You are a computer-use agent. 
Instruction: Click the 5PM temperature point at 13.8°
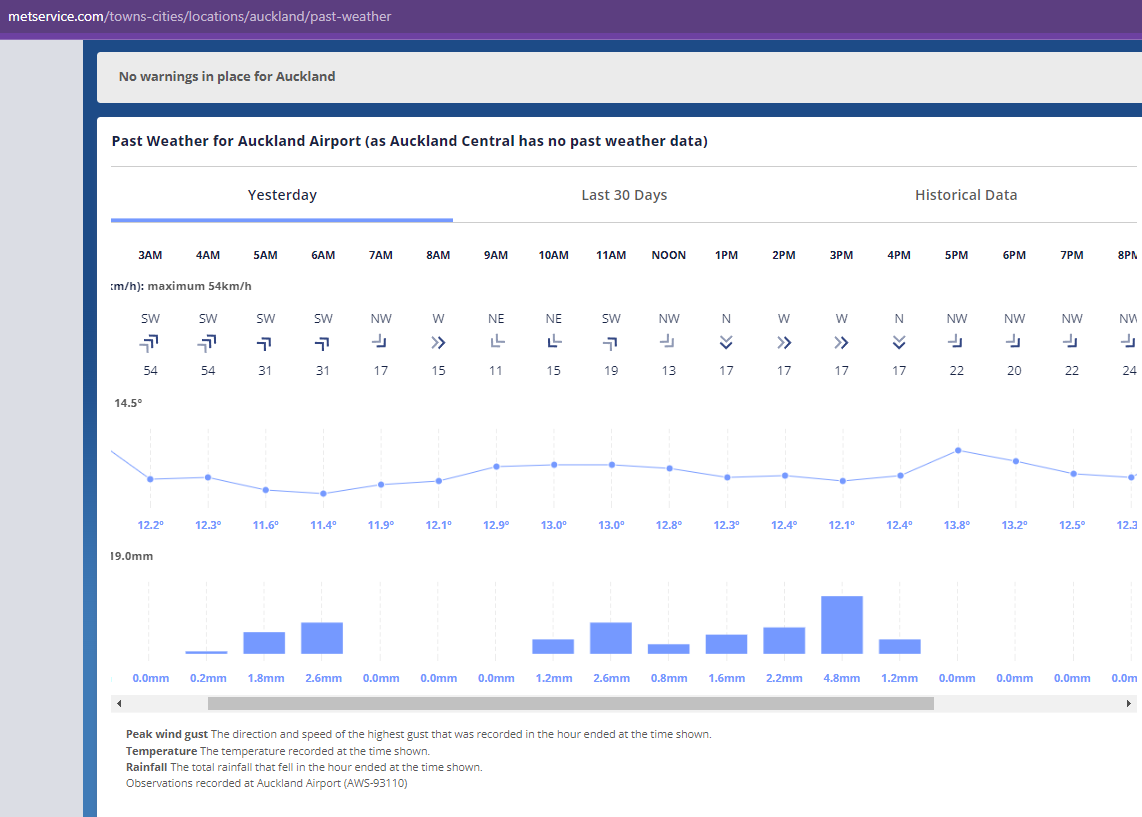[957, 450]
